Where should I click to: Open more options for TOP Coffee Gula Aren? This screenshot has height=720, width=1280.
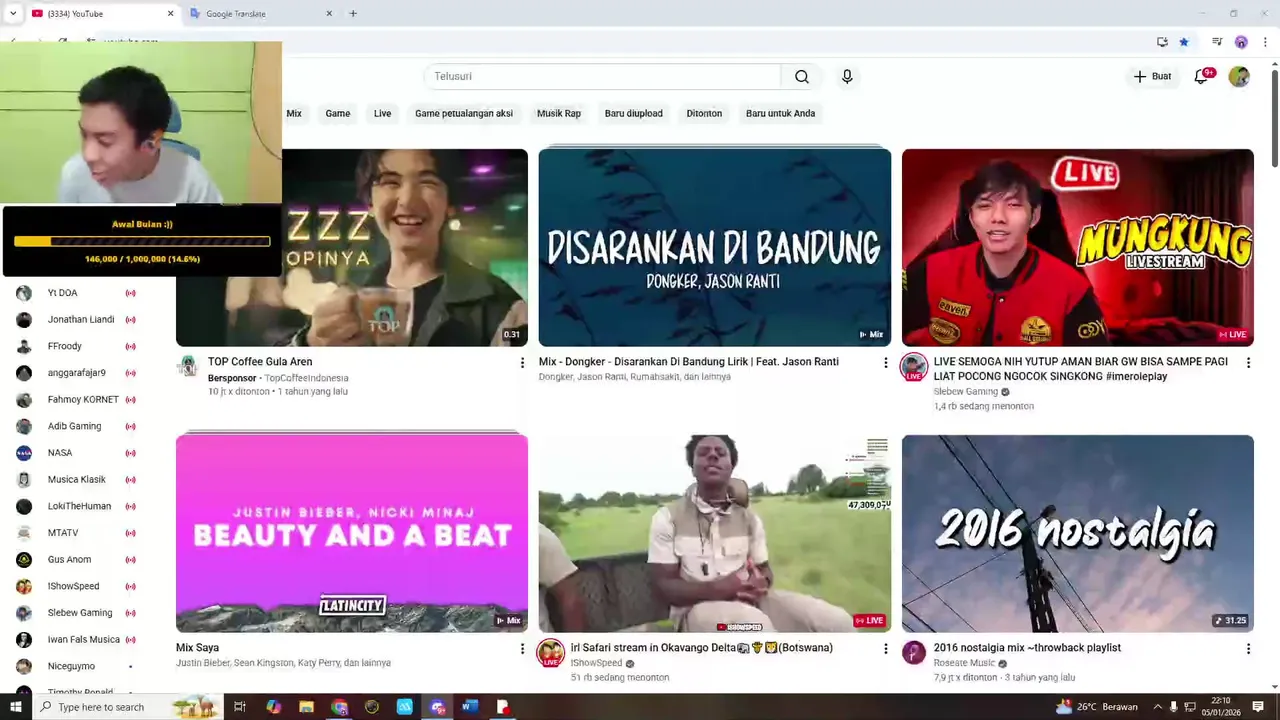point(522,363)
